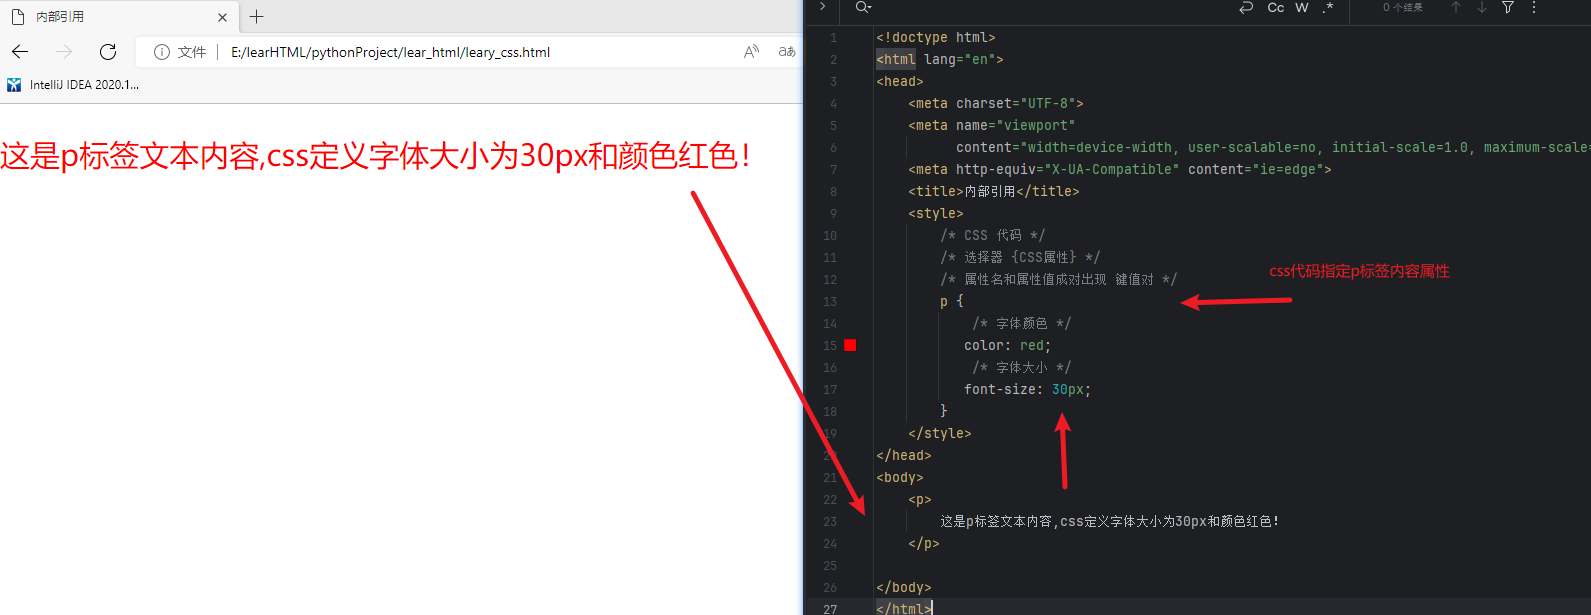The height and width of the screenshot is (615, 1591).
Task: Click the '</style>' closing tag
Action: [940, 433]
